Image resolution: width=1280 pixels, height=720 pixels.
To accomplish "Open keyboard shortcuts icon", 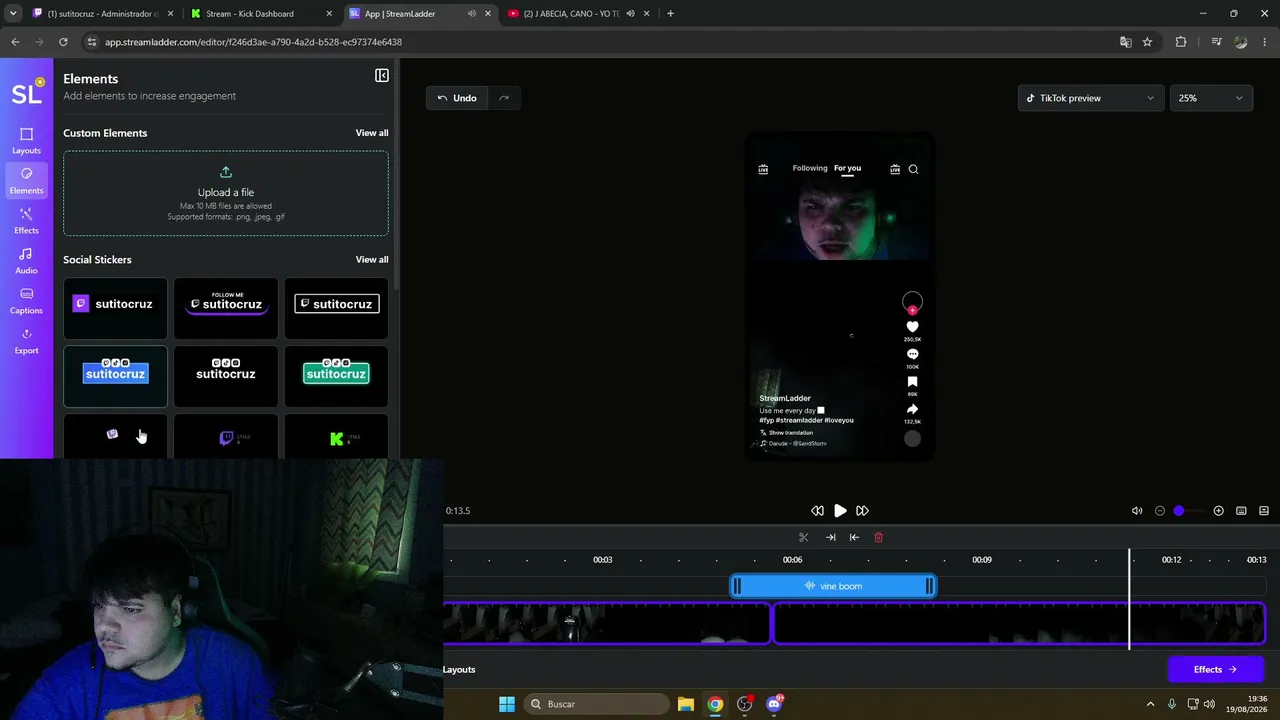I will (x=1241, y=511).
